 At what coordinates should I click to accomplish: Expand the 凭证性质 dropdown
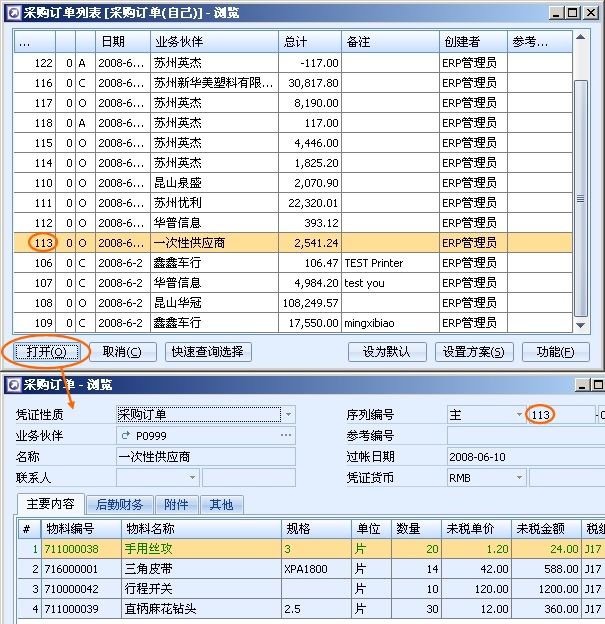288,414
